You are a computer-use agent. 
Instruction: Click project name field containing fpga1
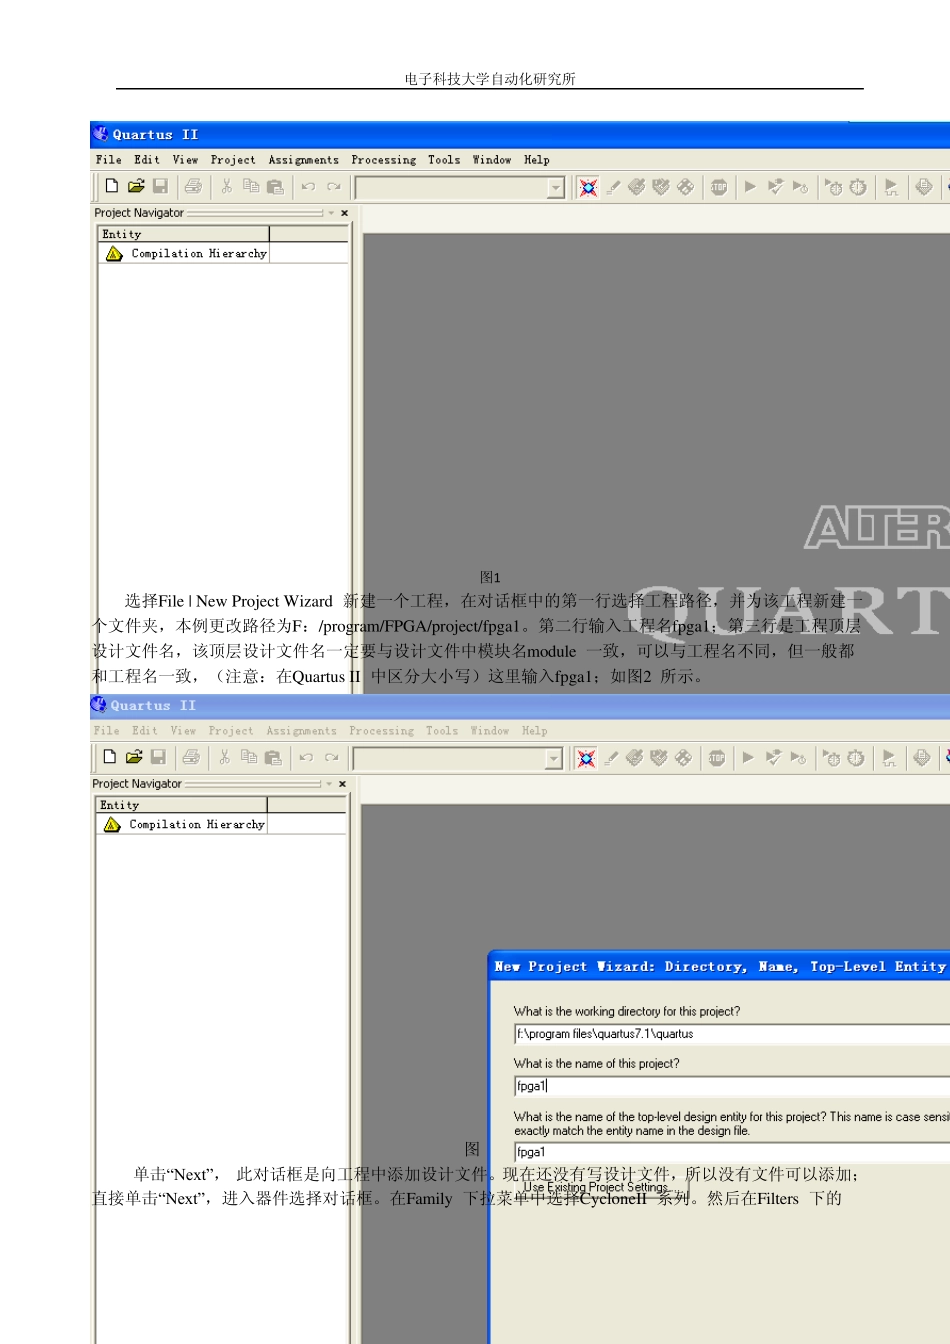click(732, 1086)
